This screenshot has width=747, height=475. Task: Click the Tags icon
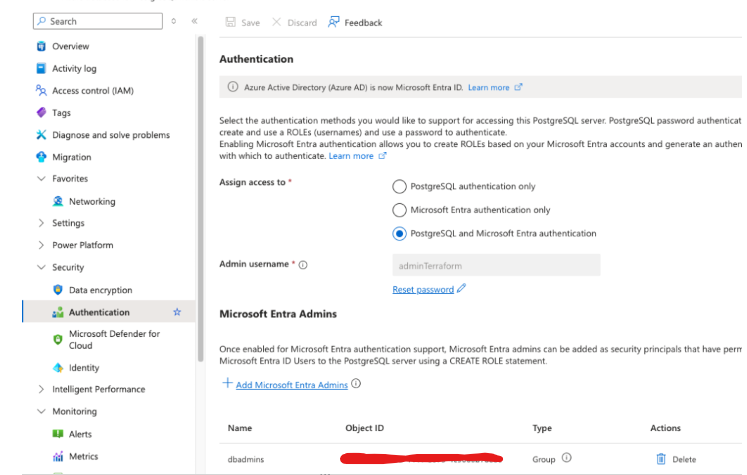click(x=41, y=112)
